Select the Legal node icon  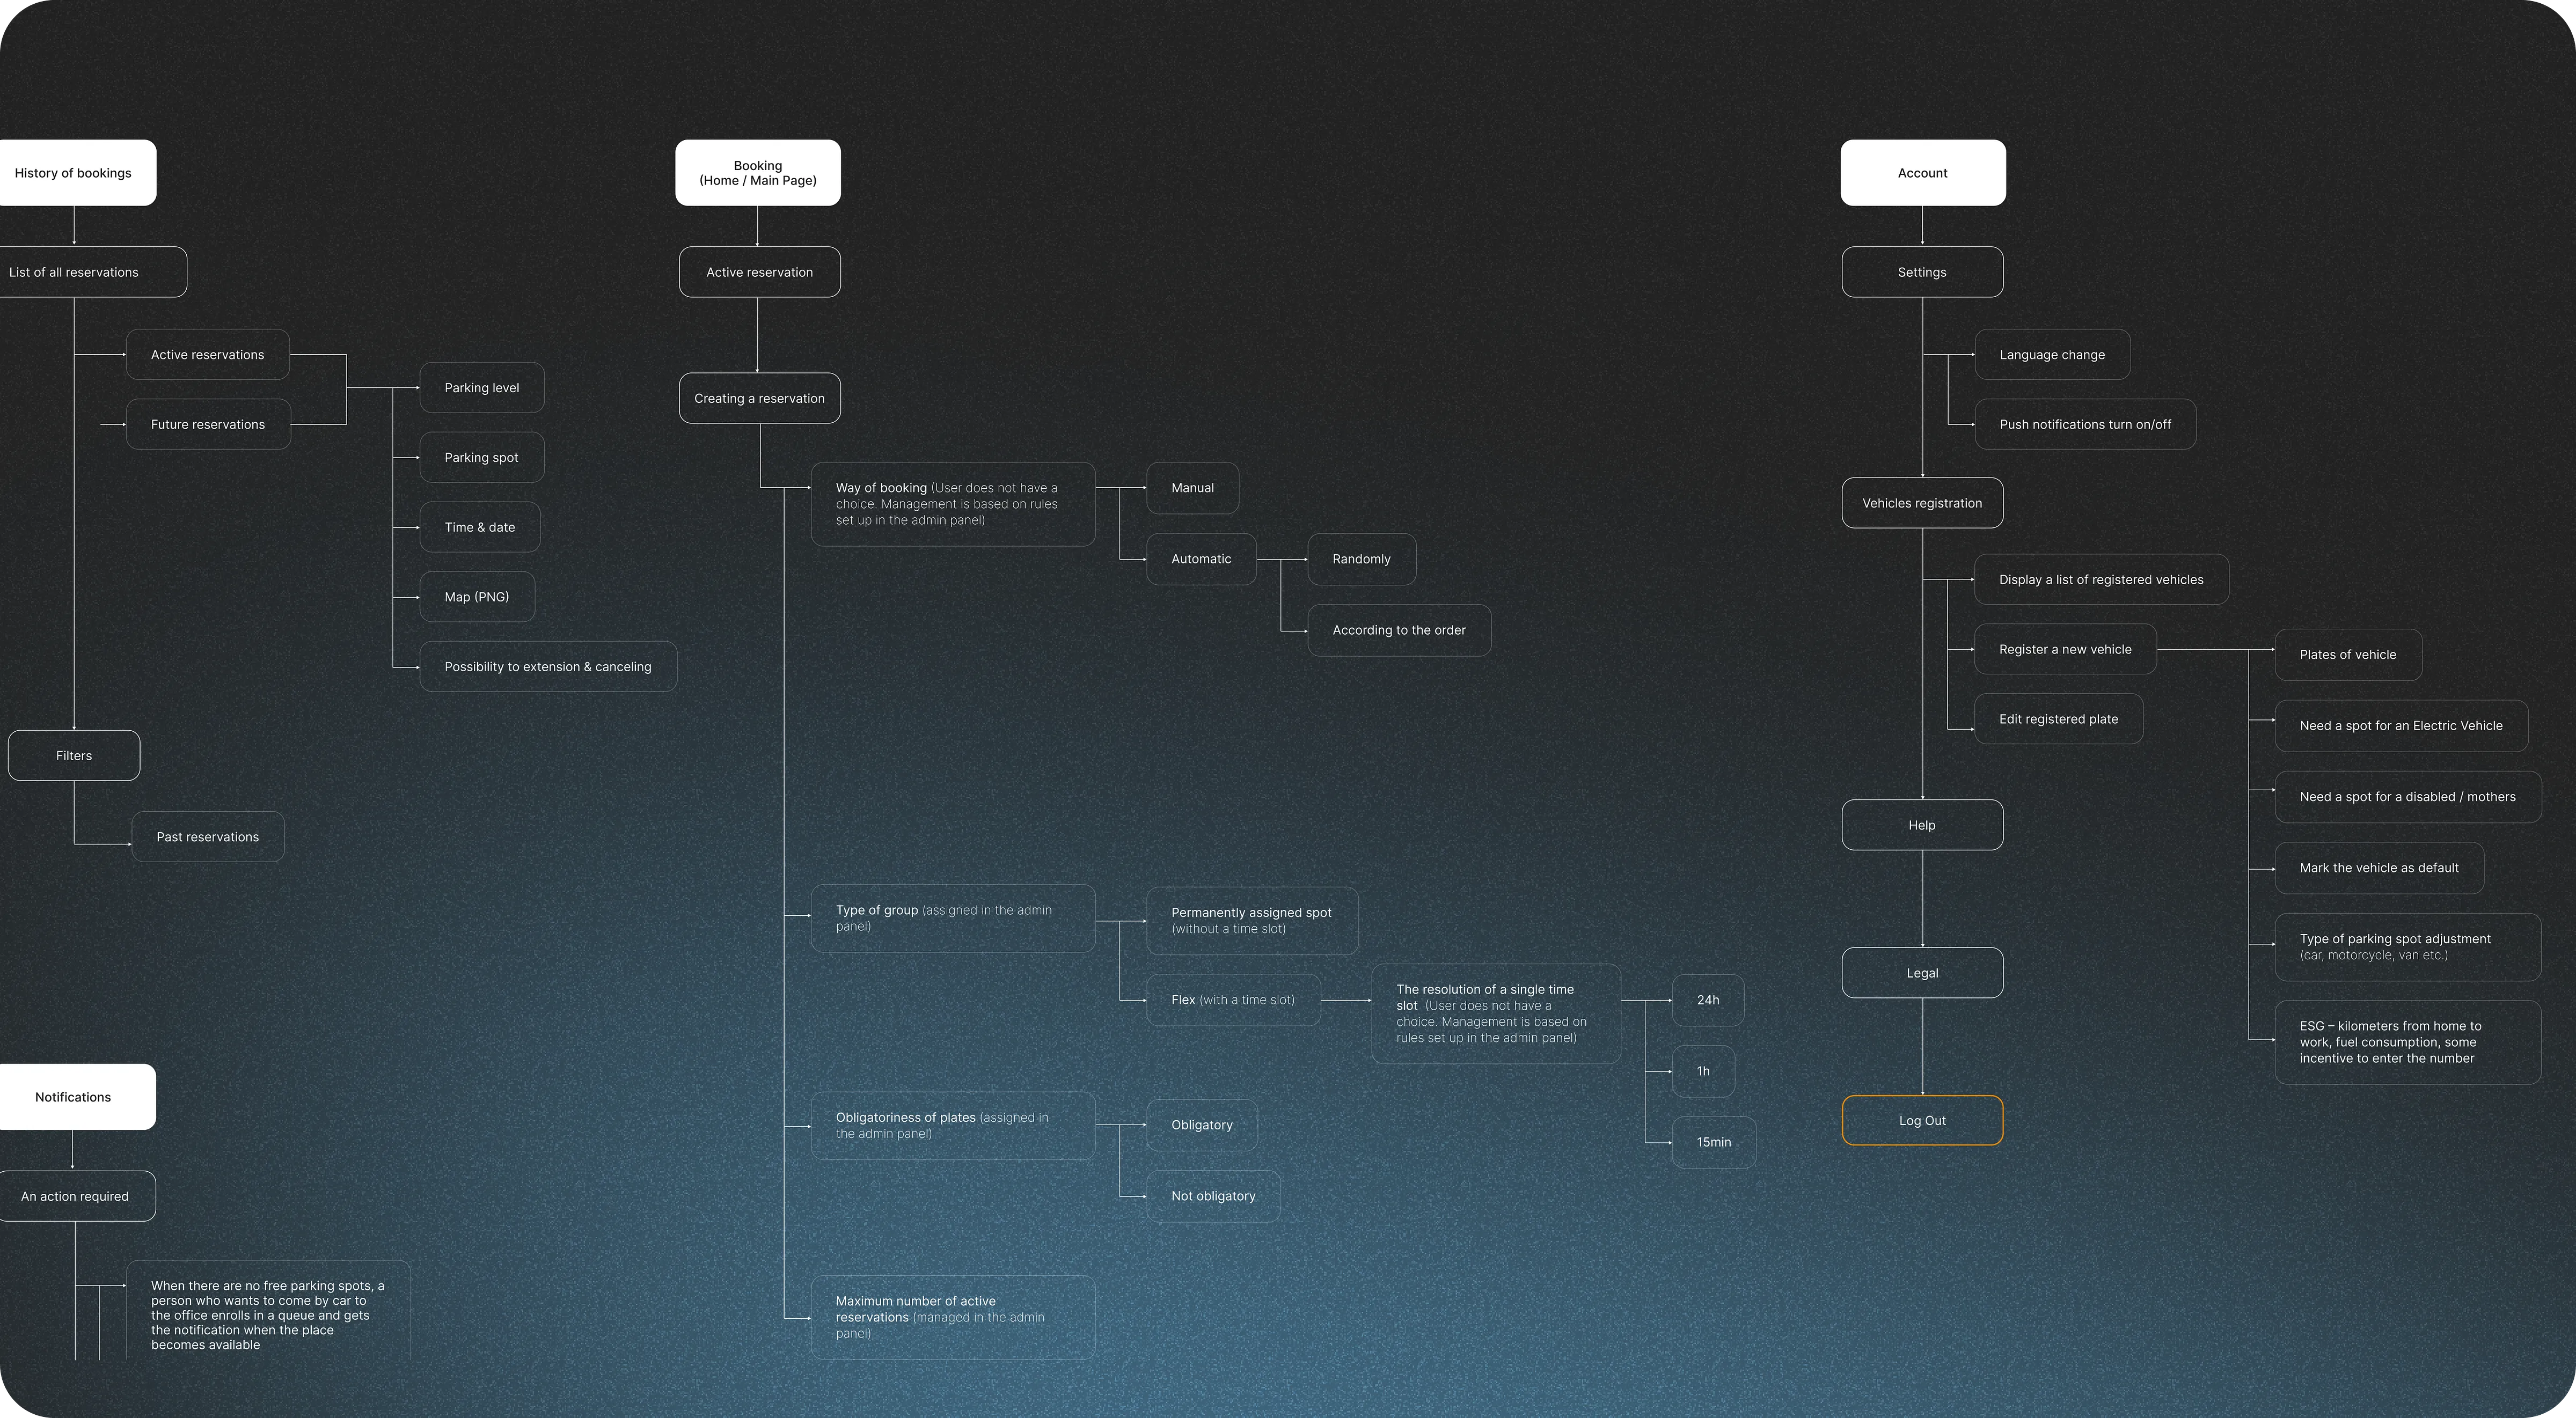[x=1921, y=973]
